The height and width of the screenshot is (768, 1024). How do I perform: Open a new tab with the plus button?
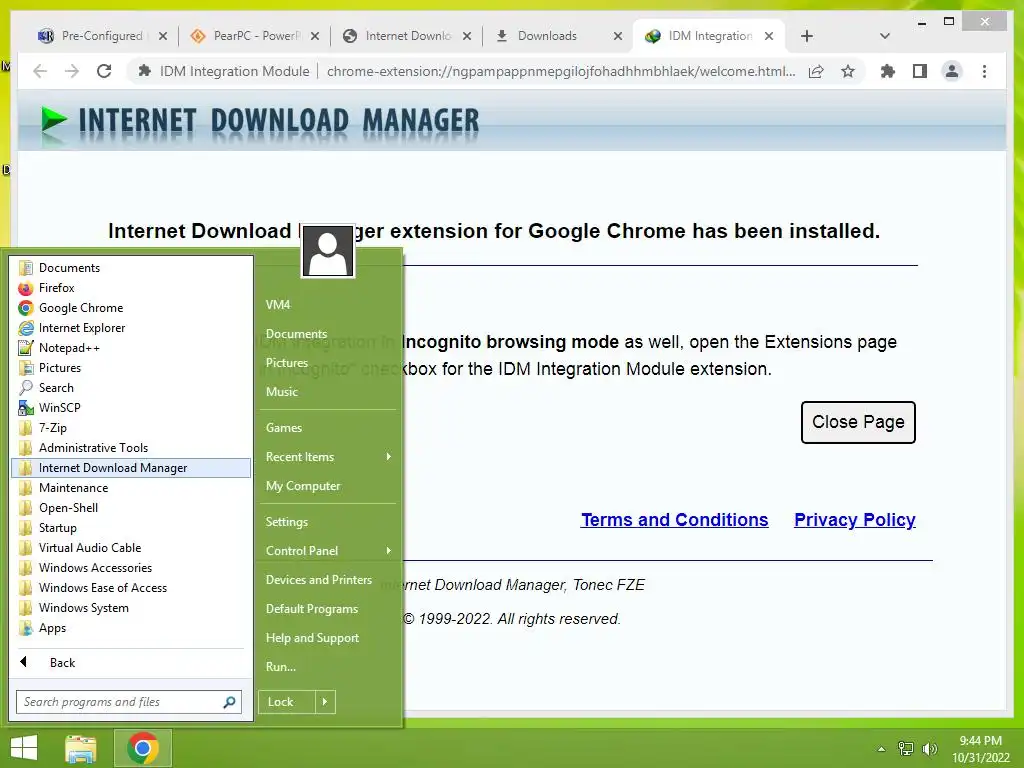point(807,36)
